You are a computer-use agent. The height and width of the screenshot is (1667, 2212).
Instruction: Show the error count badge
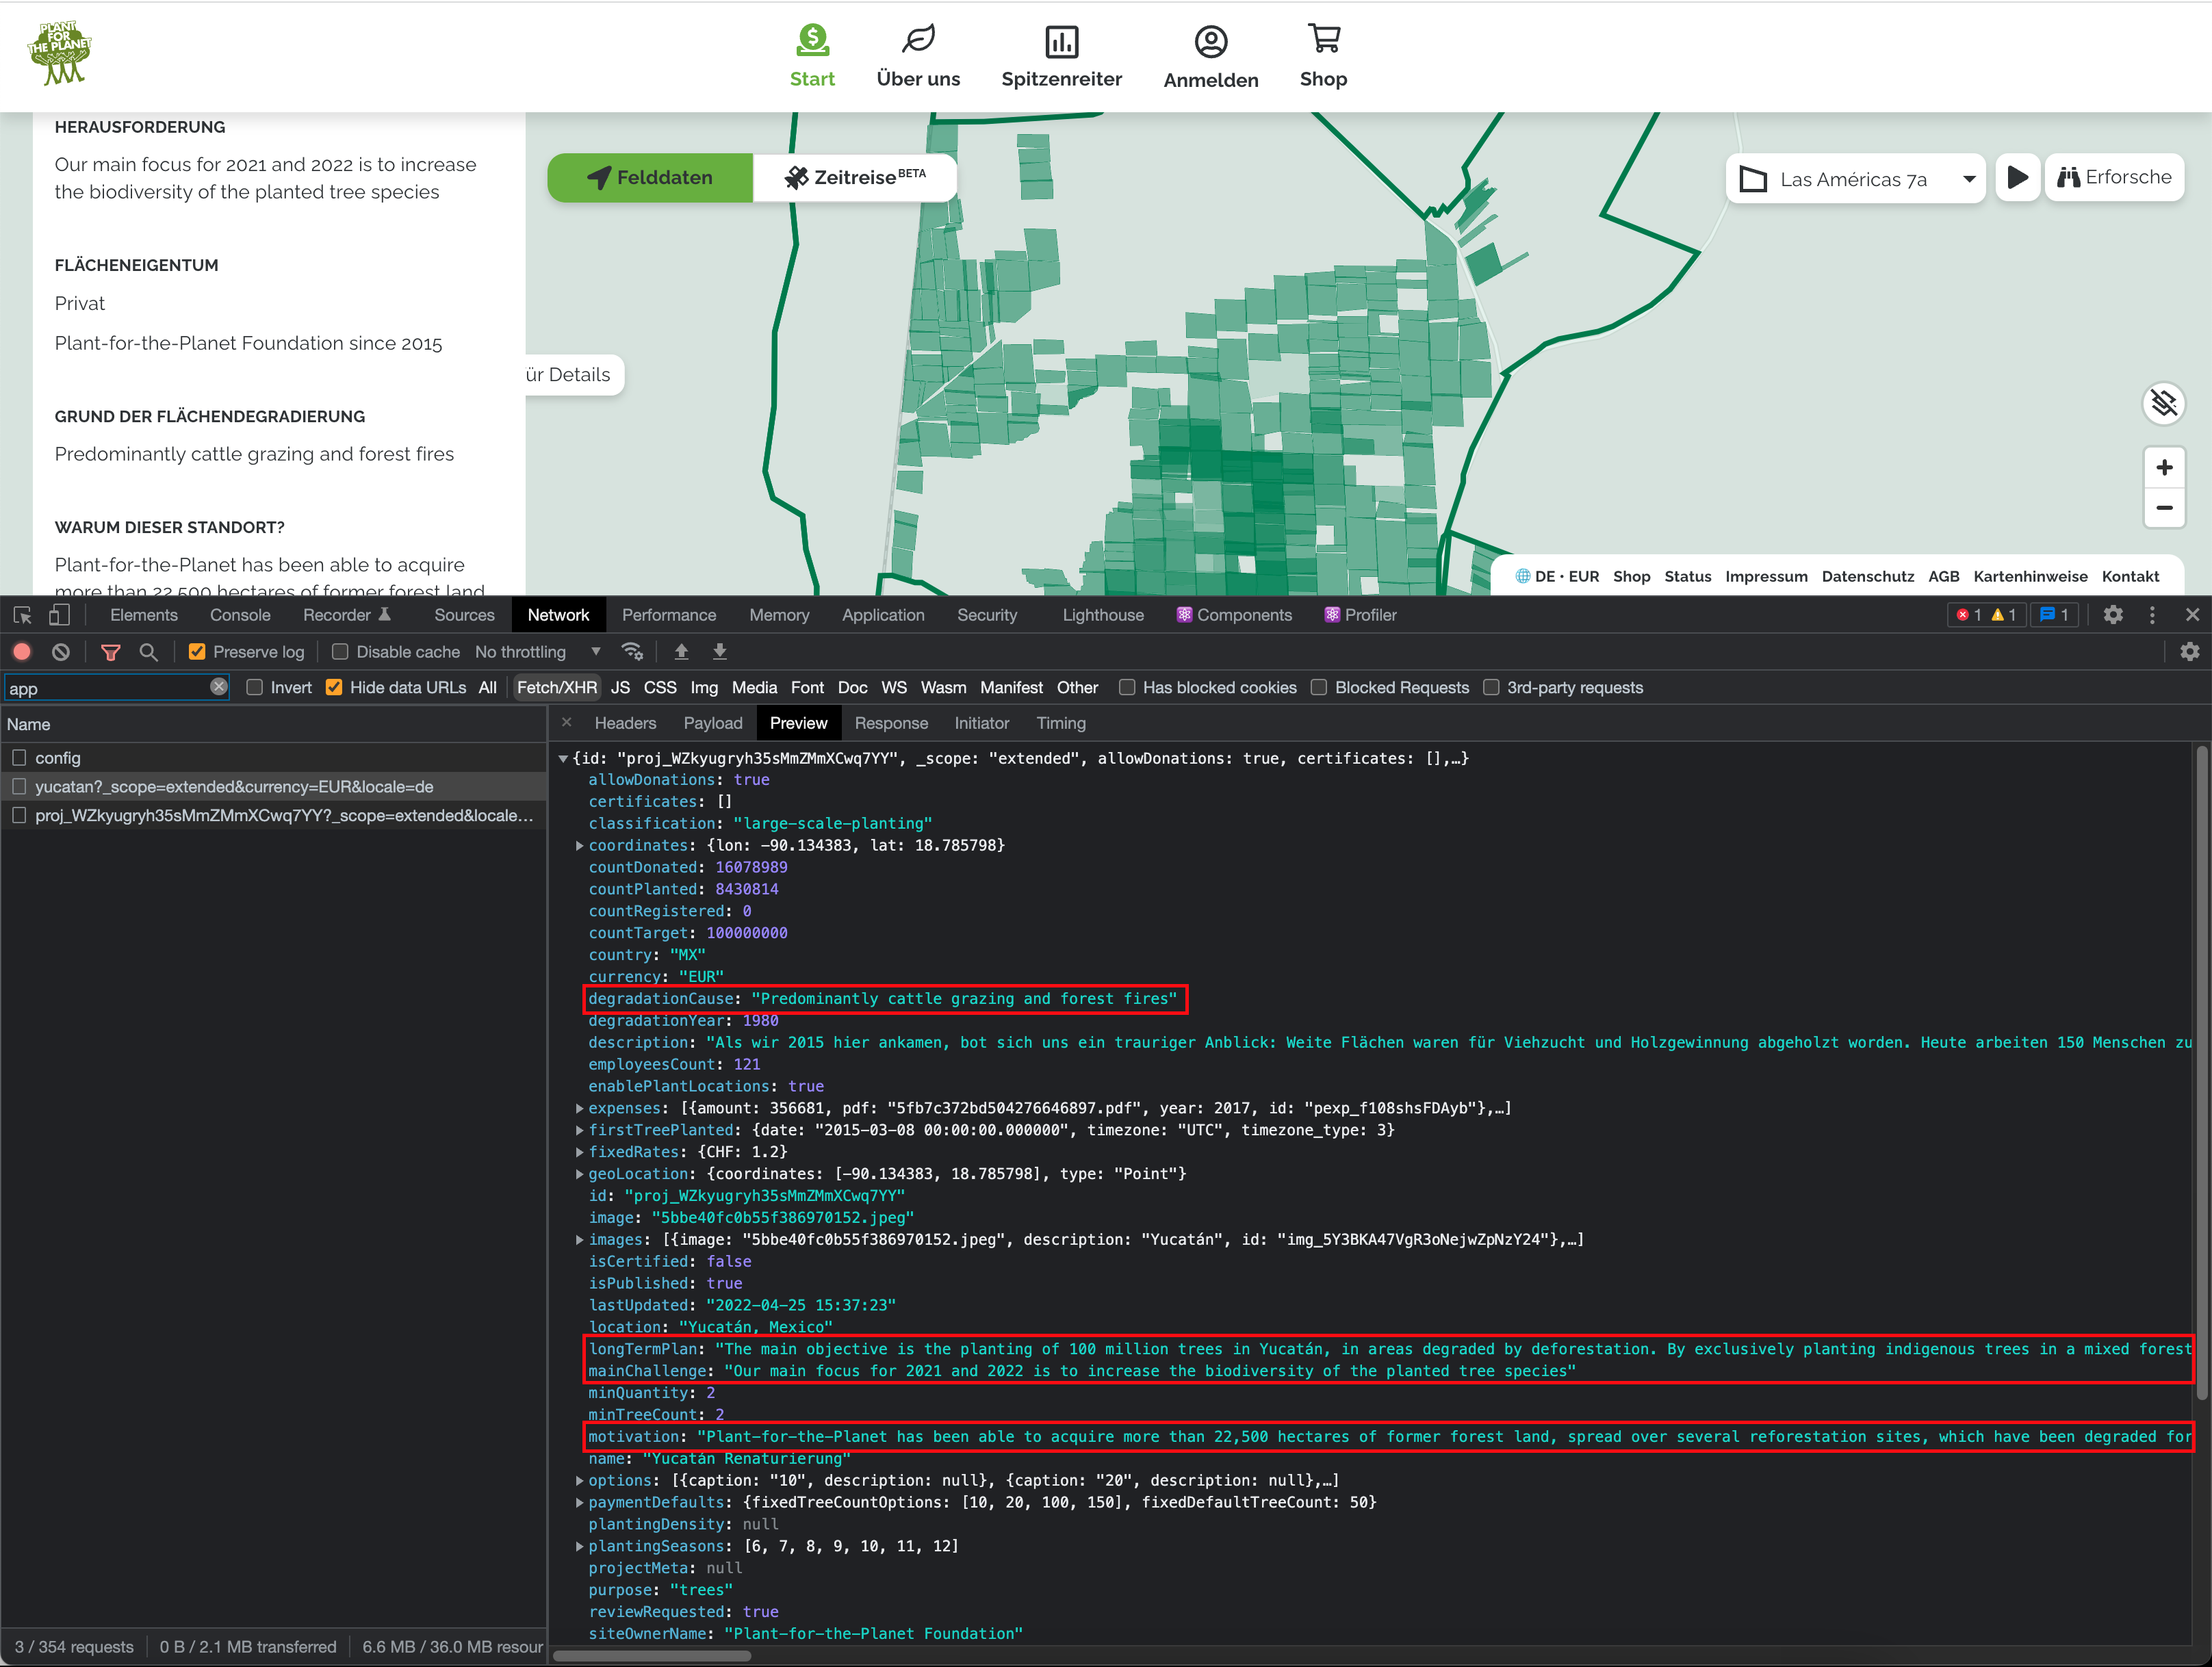click(x=1969, y=615)
